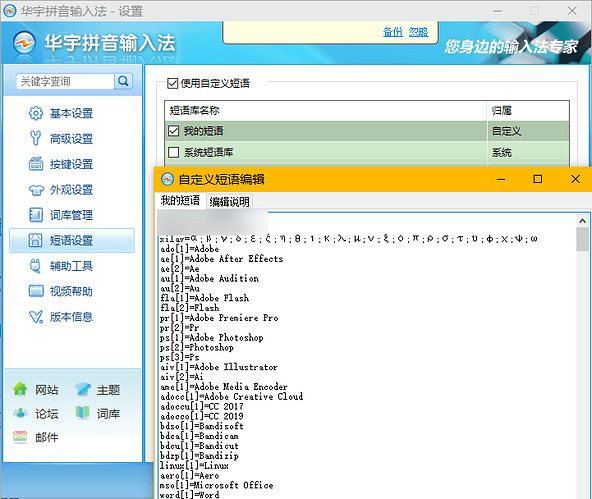The width and height of the screenshot is (592, 499).
Task: Open the 主题 link
Action: pyautogui.click(x=108, y=390)
